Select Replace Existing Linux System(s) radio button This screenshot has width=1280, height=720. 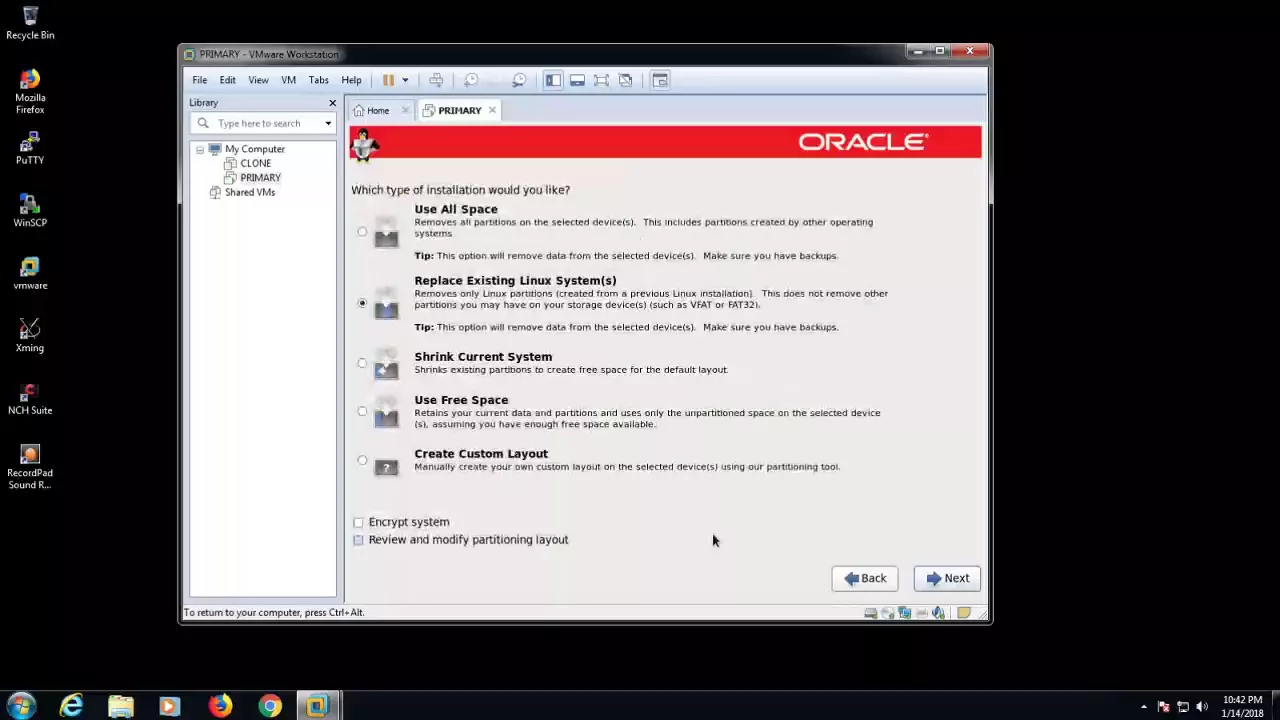[362, 303]
